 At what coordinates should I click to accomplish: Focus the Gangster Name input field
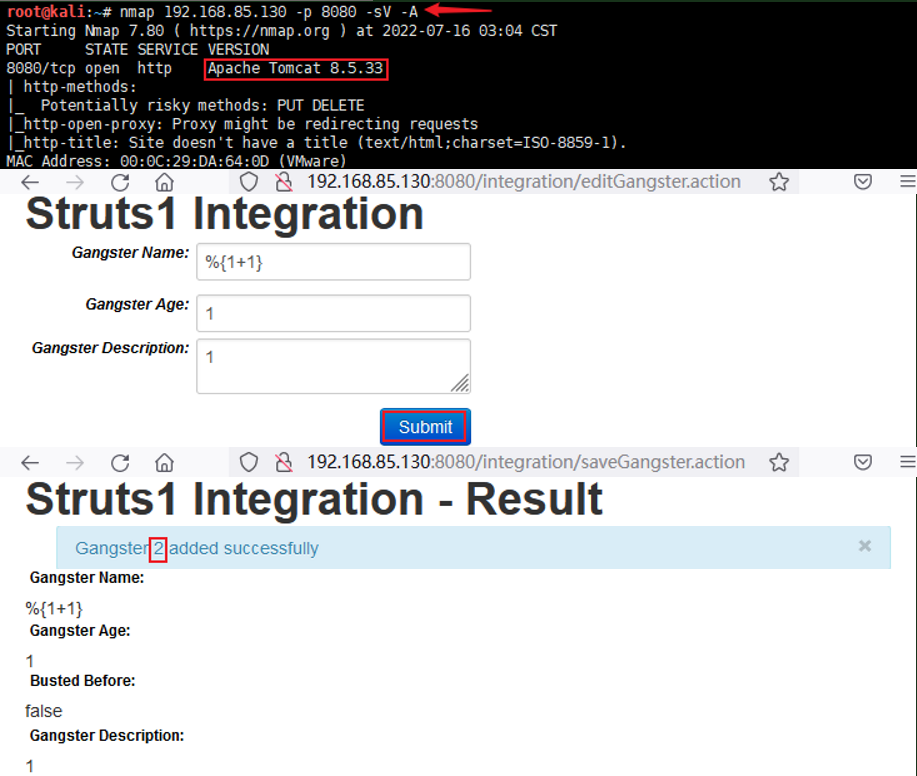(333, 261)
